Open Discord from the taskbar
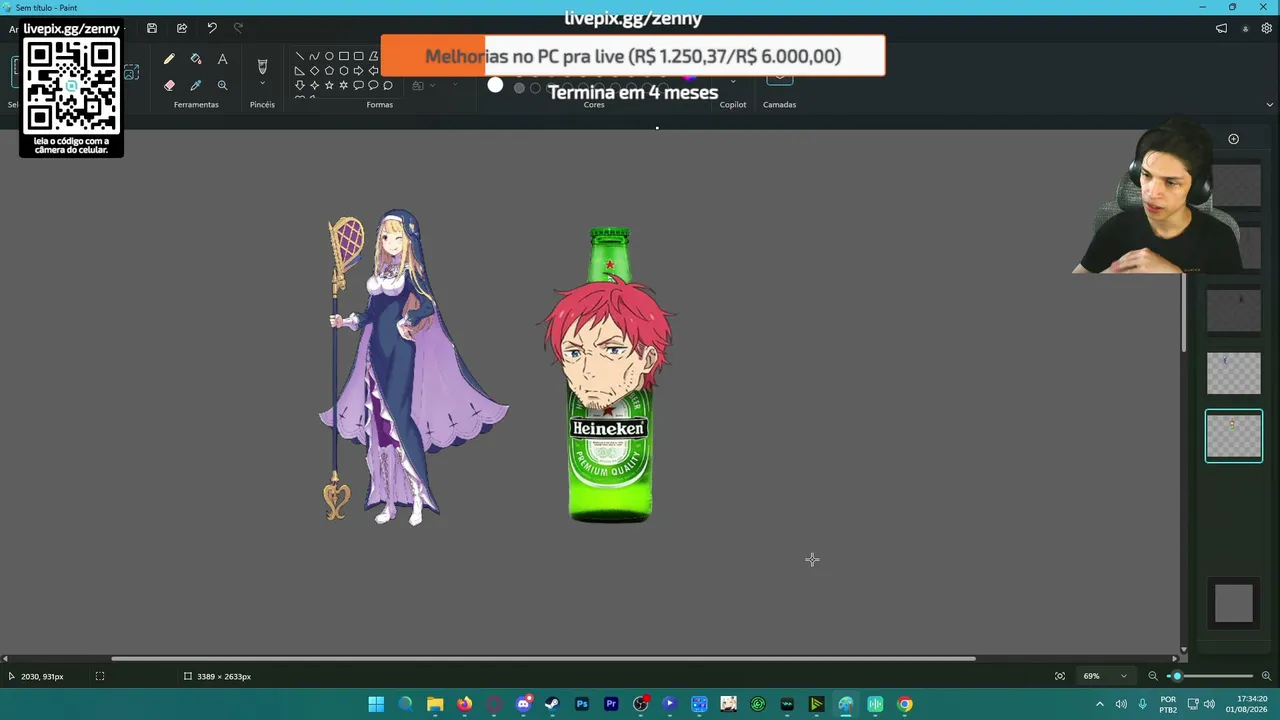The height and width of the screenshot is (720, 1280). 523,704
